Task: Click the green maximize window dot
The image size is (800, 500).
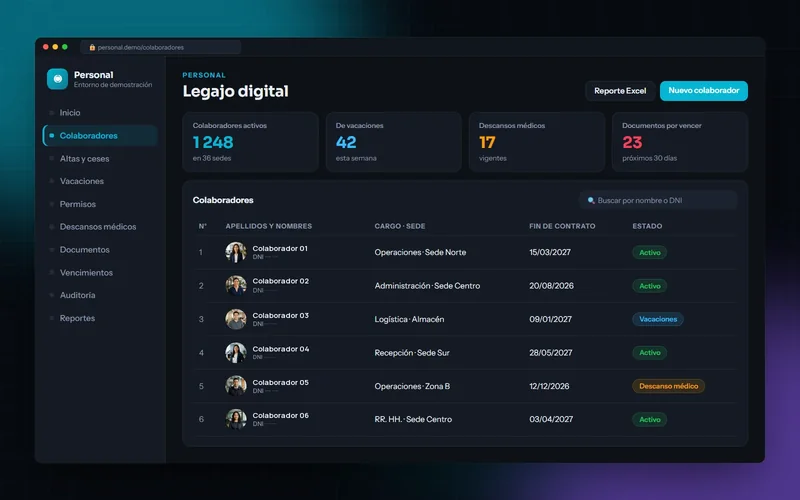Action: (x=65, y=47)
